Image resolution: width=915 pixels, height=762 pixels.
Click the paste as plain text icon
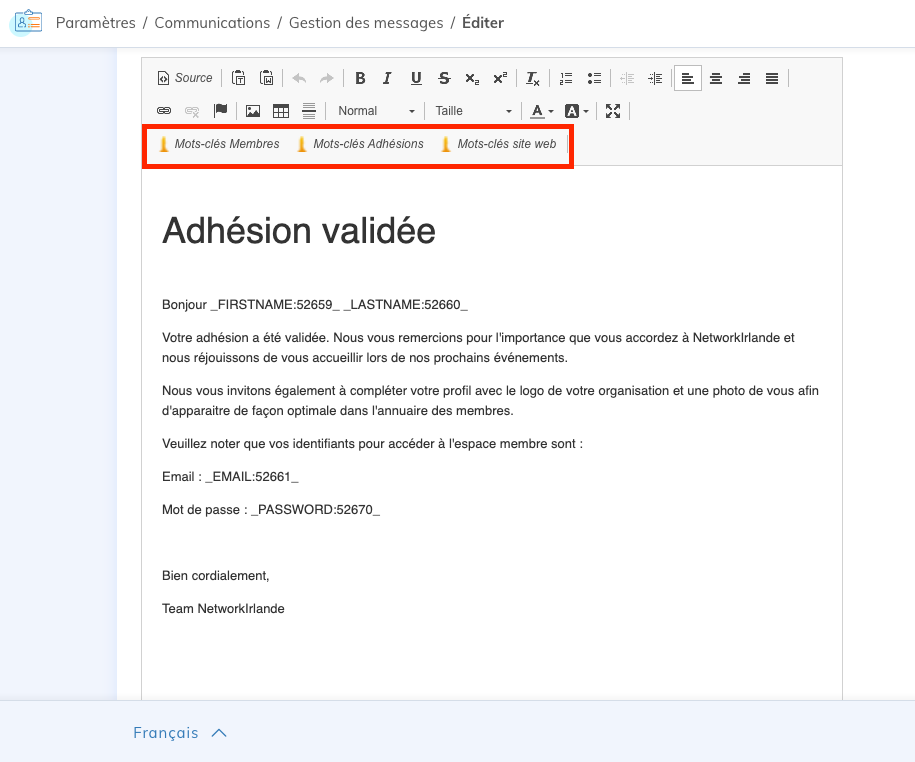point(239,78)
